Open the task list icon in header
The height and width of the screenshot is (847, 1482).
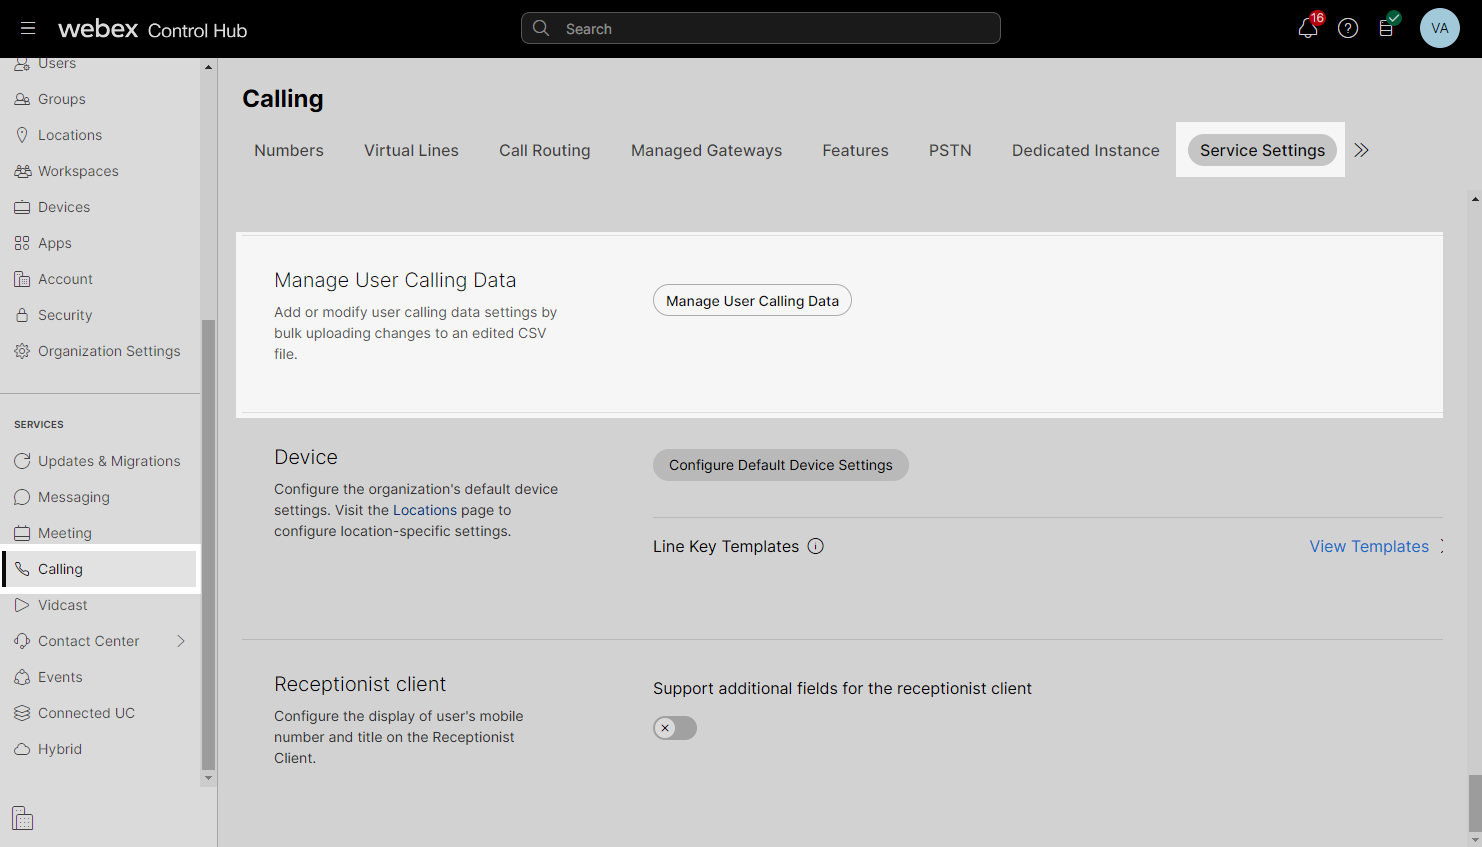click(1387, 28)
